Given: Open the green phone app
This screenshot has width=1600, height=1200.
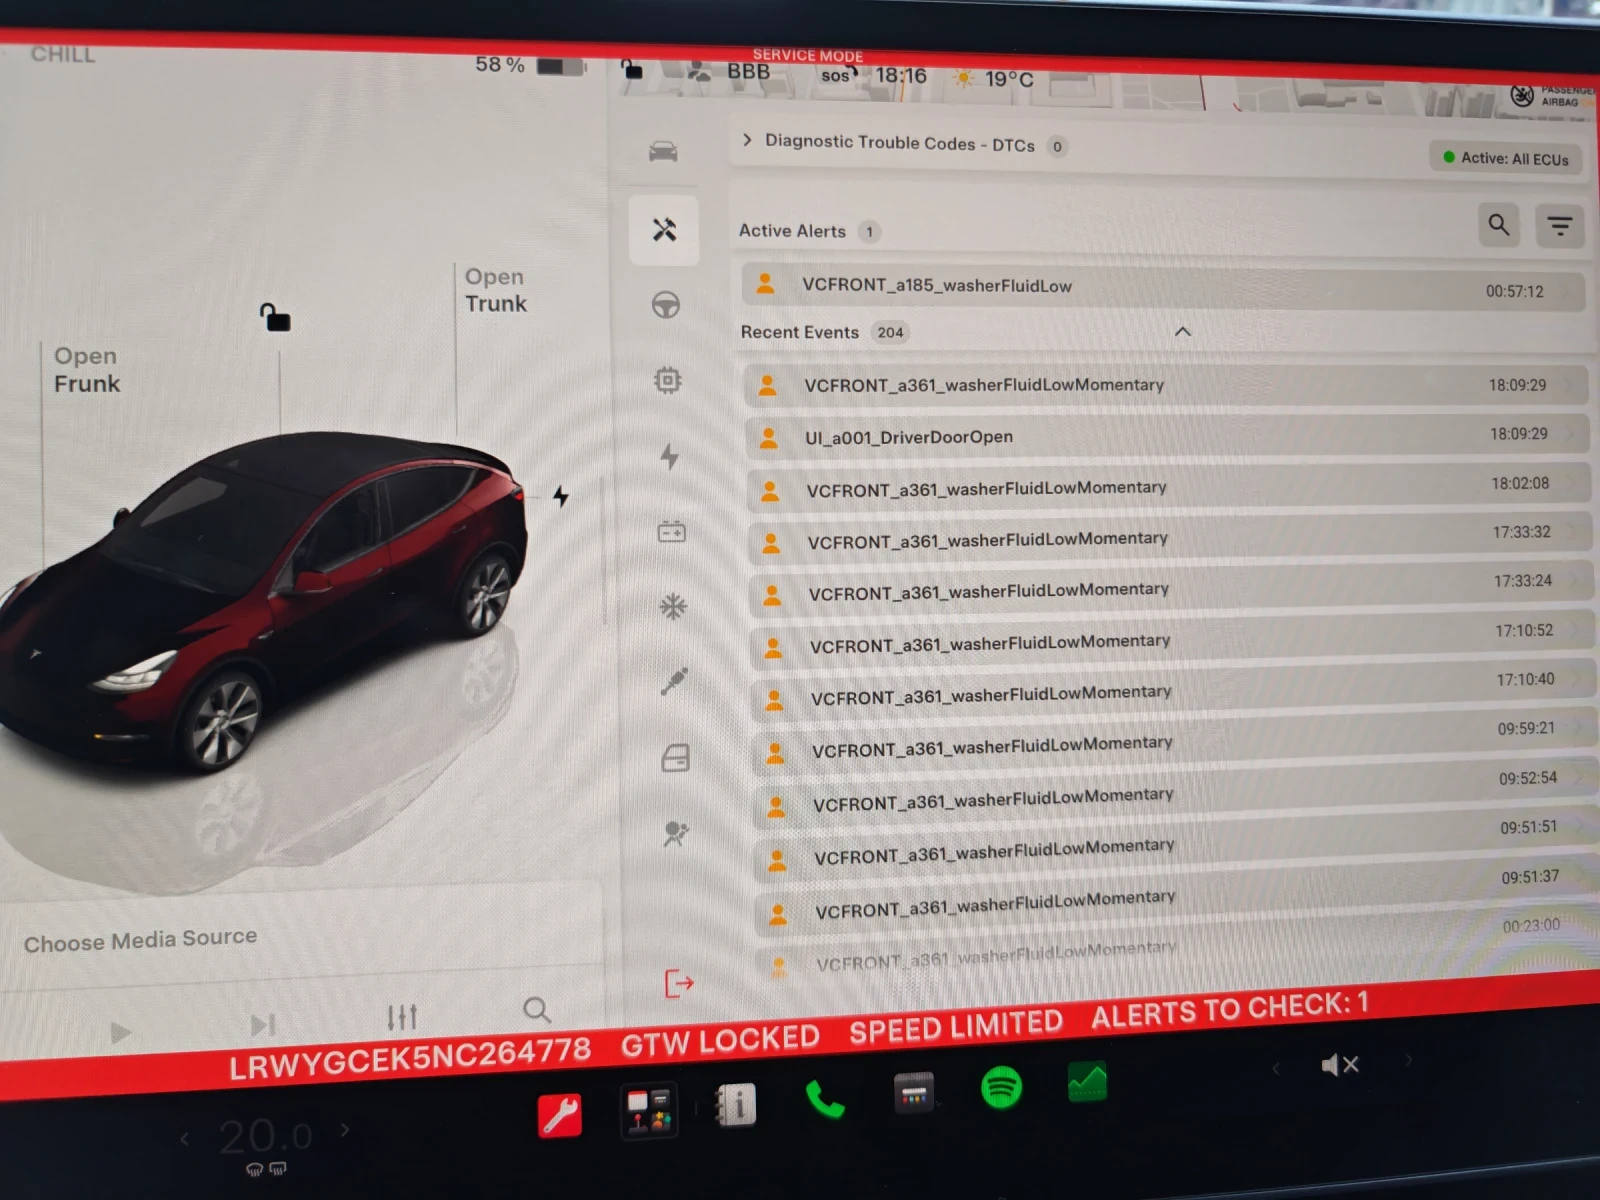Looking at the screenshot, I should 825,1100.
